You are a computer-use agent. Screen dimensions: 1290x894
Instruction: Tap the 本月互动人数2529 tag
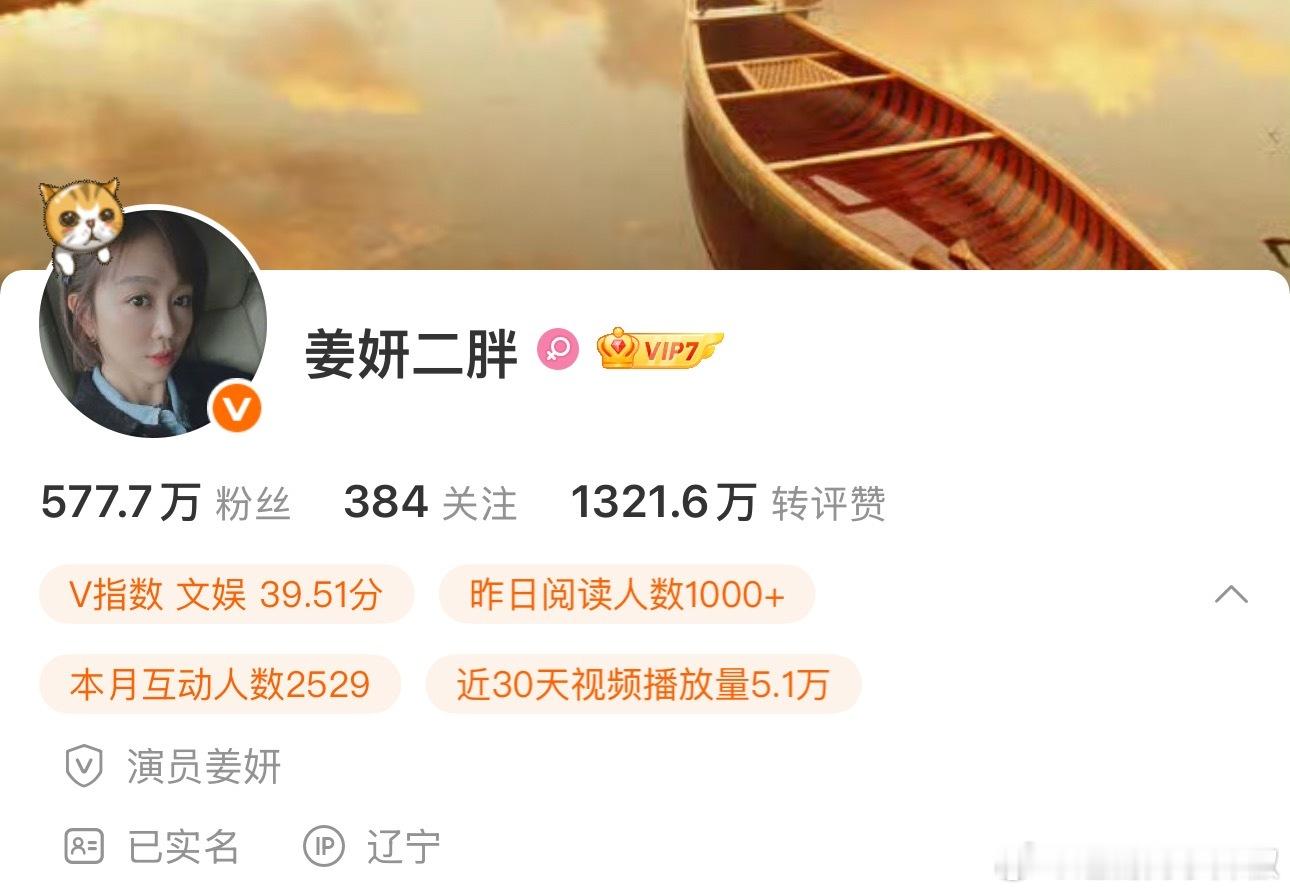(x=220, y=684)
